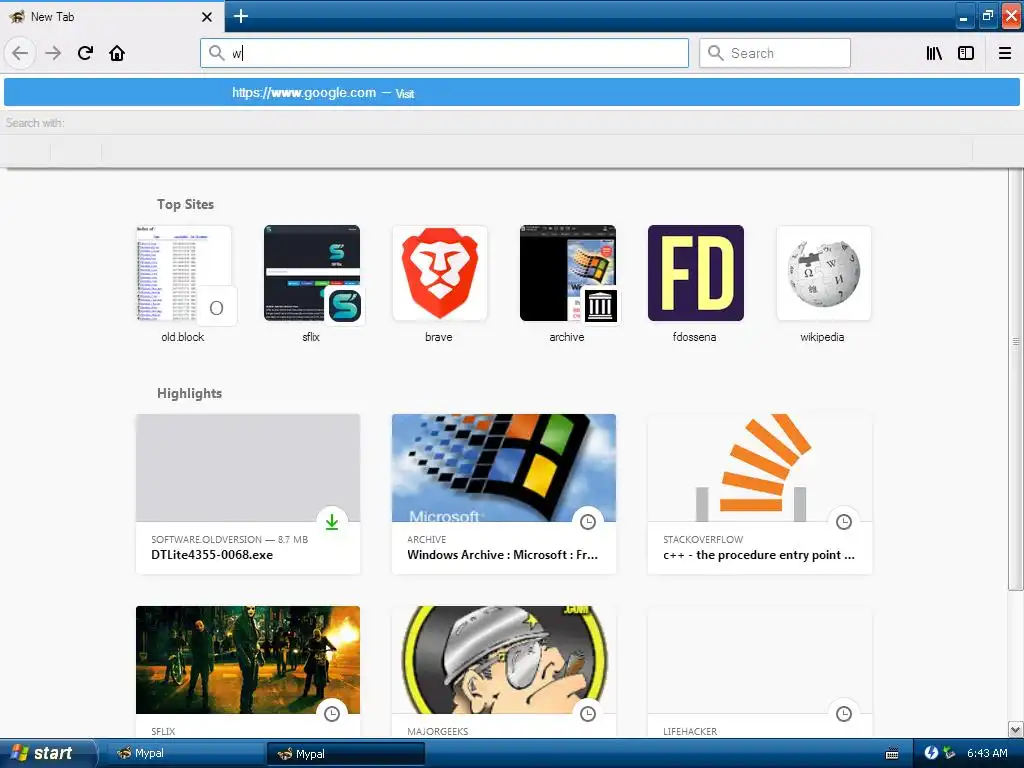Screen dimensions: 1024x768
Task: Switch to first Mypal taskbar button
Action: [187, 753]
